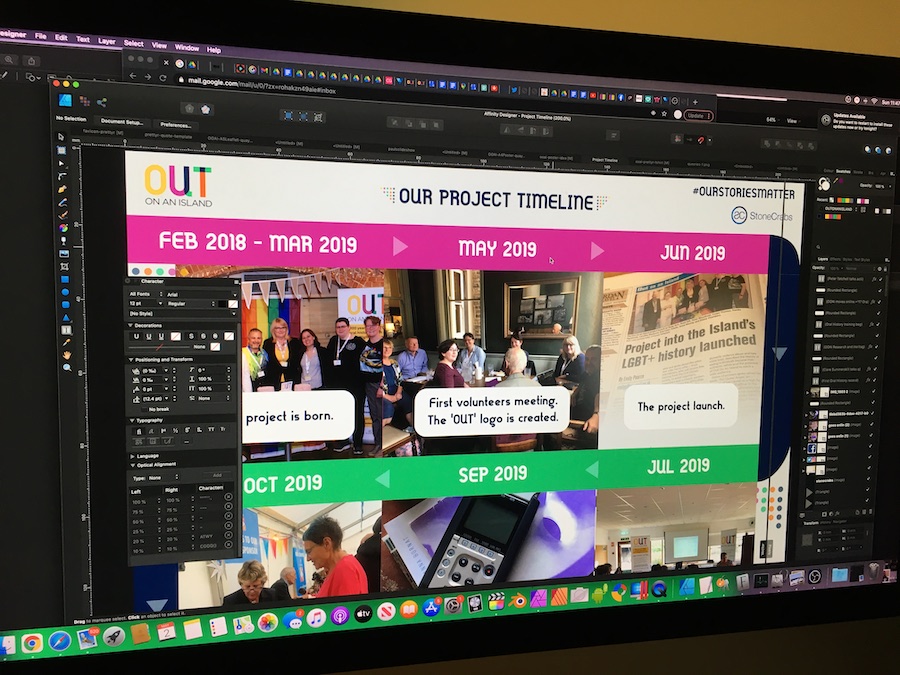Open the Layer menu
This screenshot has height=675, width=900.
(106, 42)
